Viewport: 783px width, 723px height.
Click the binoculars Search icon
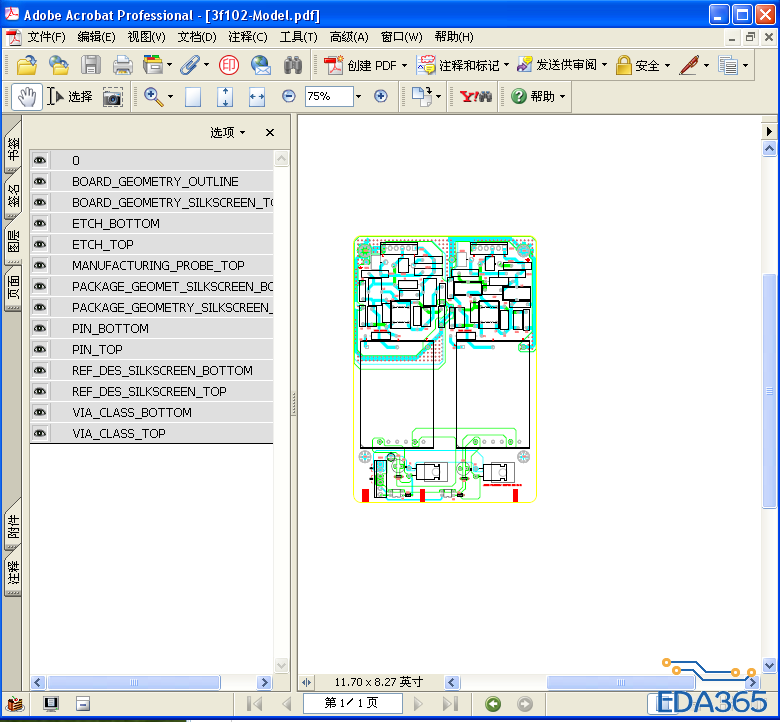pos(293,66)
